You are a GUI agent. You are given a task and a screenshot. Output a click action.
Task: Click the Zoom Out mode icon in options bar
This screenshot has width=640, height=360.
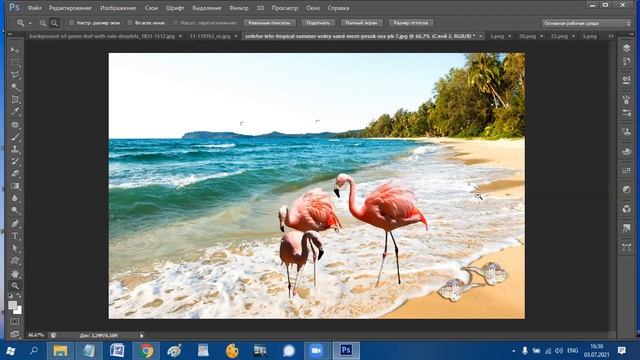tap(54, 23)
